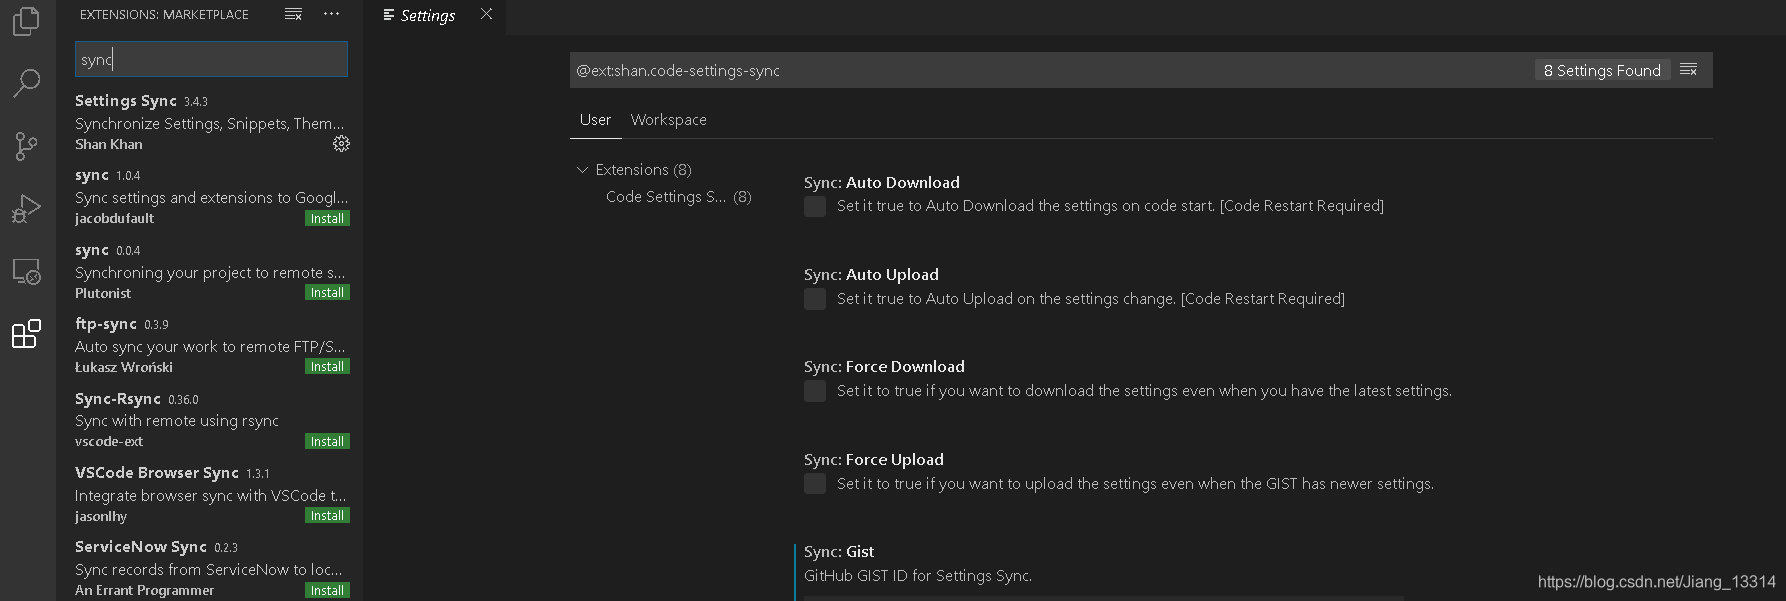This screenshot has width=1786, height=601.
Task: Clear the settings search input
Action: click(x=1689, y=70)
